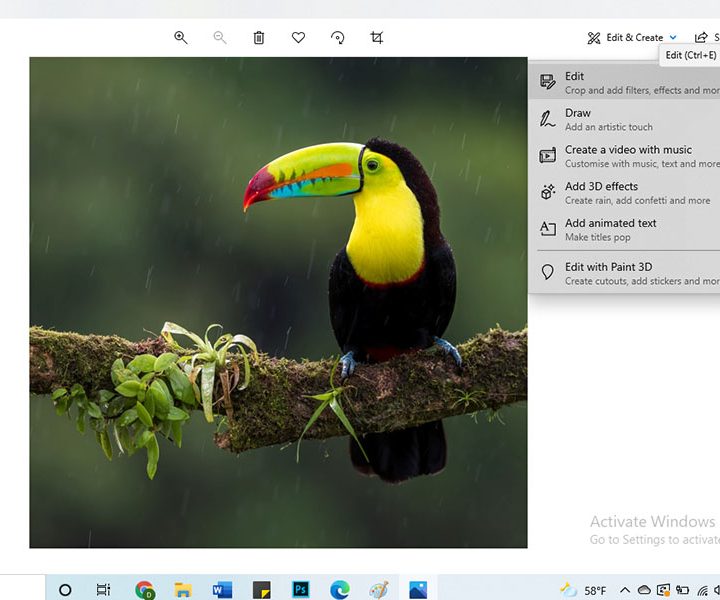Choose Create a video with music
Image resolution: width=720 pixels, height=600 pixels.
point(624,156)
